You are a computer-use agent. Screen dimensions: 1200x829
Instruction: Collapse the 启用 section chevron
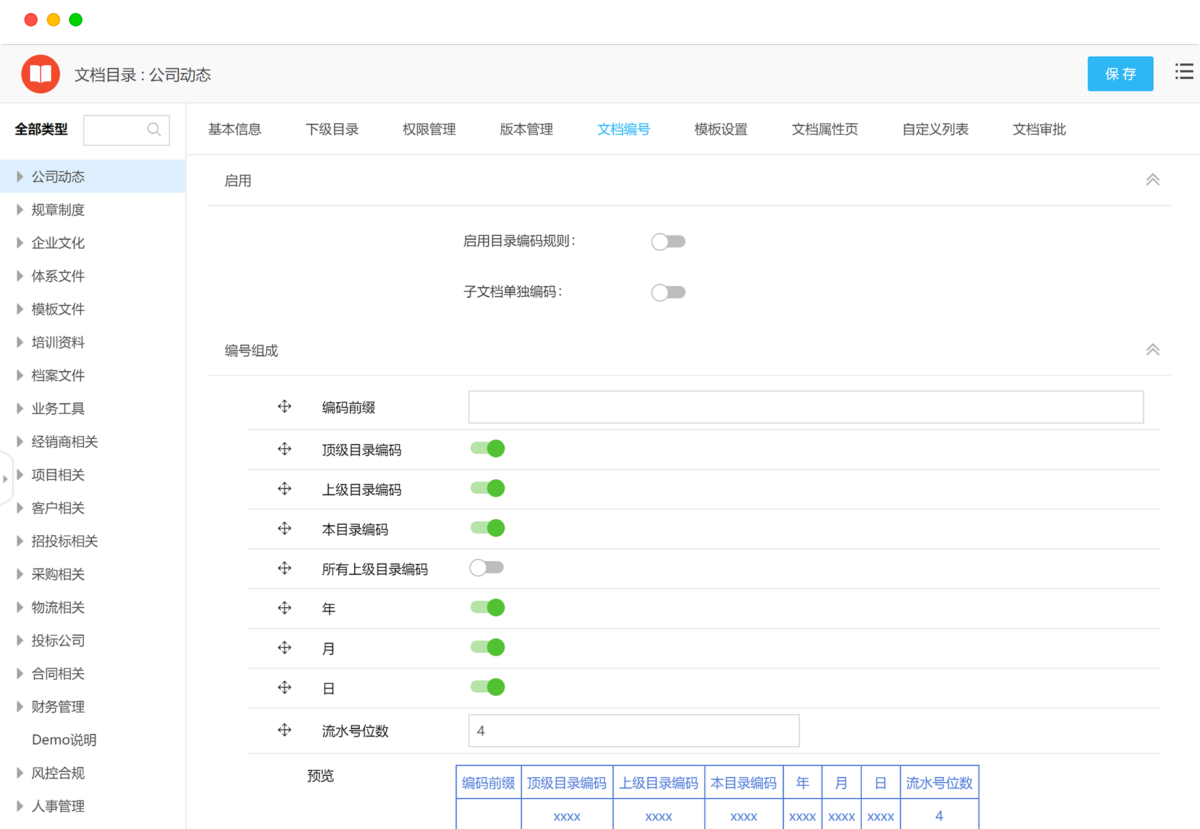coord(1152,180)
